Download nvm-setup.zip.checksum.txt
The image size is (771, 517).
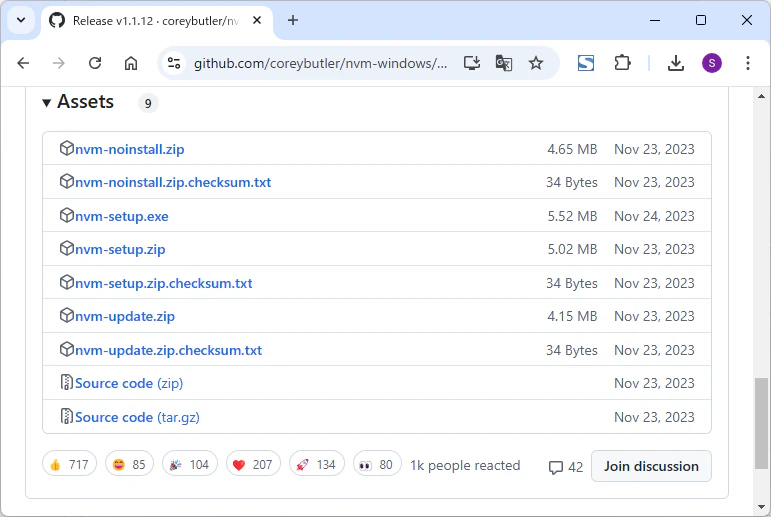[x=163, y=283]
